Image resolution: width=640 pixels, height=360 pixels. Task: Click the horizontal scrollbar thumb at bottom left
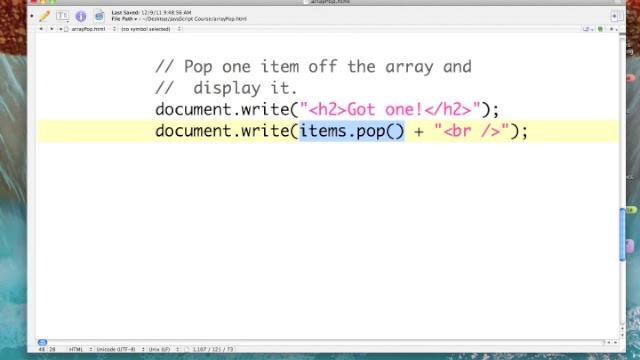42,342
